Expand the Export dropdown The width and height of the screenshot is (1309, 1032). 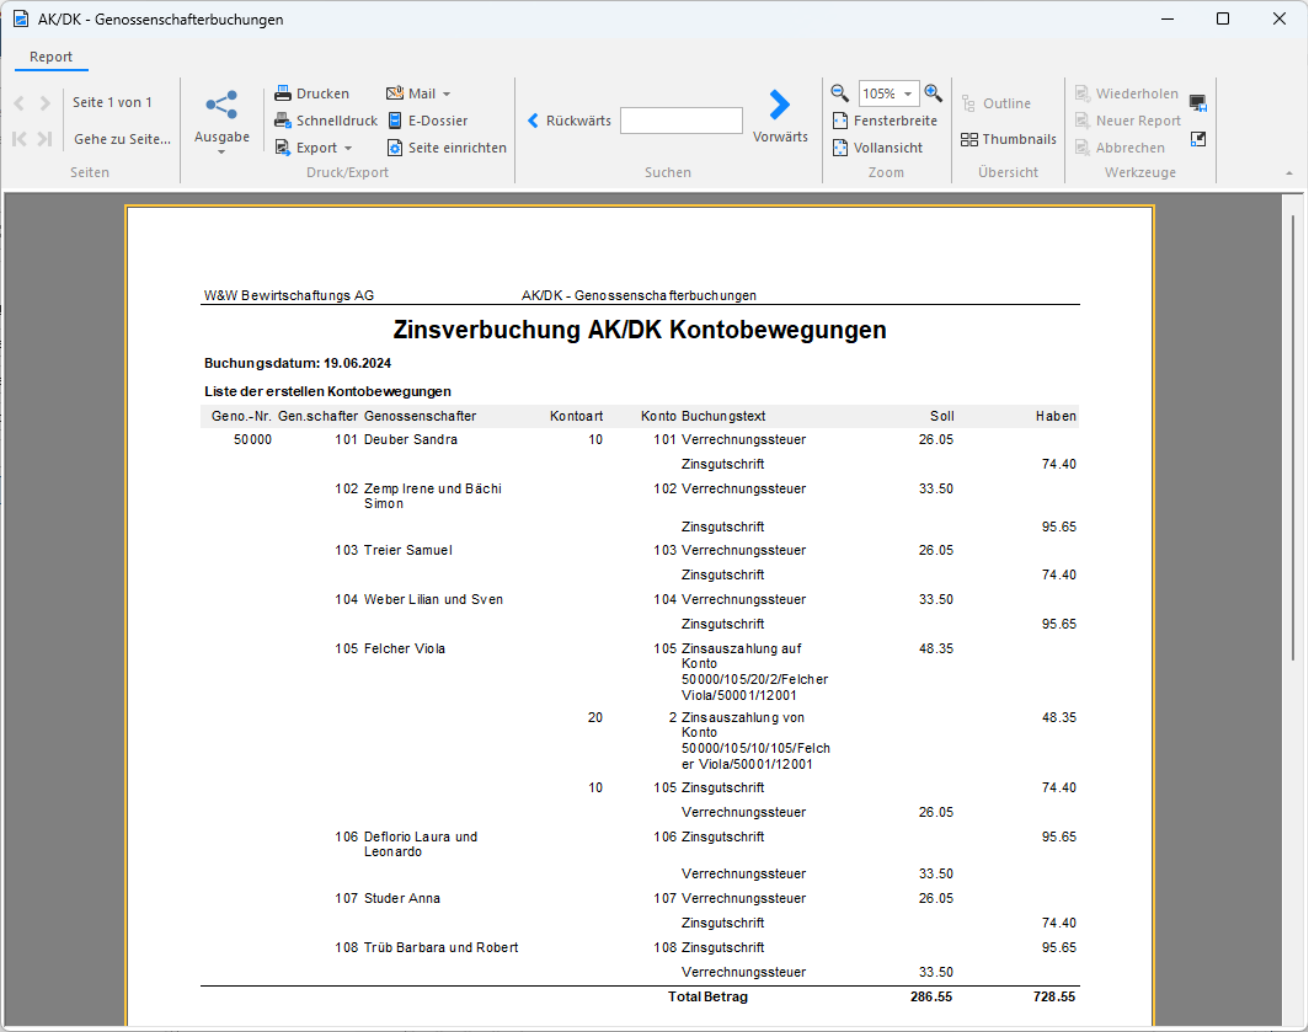coord(348,148)
